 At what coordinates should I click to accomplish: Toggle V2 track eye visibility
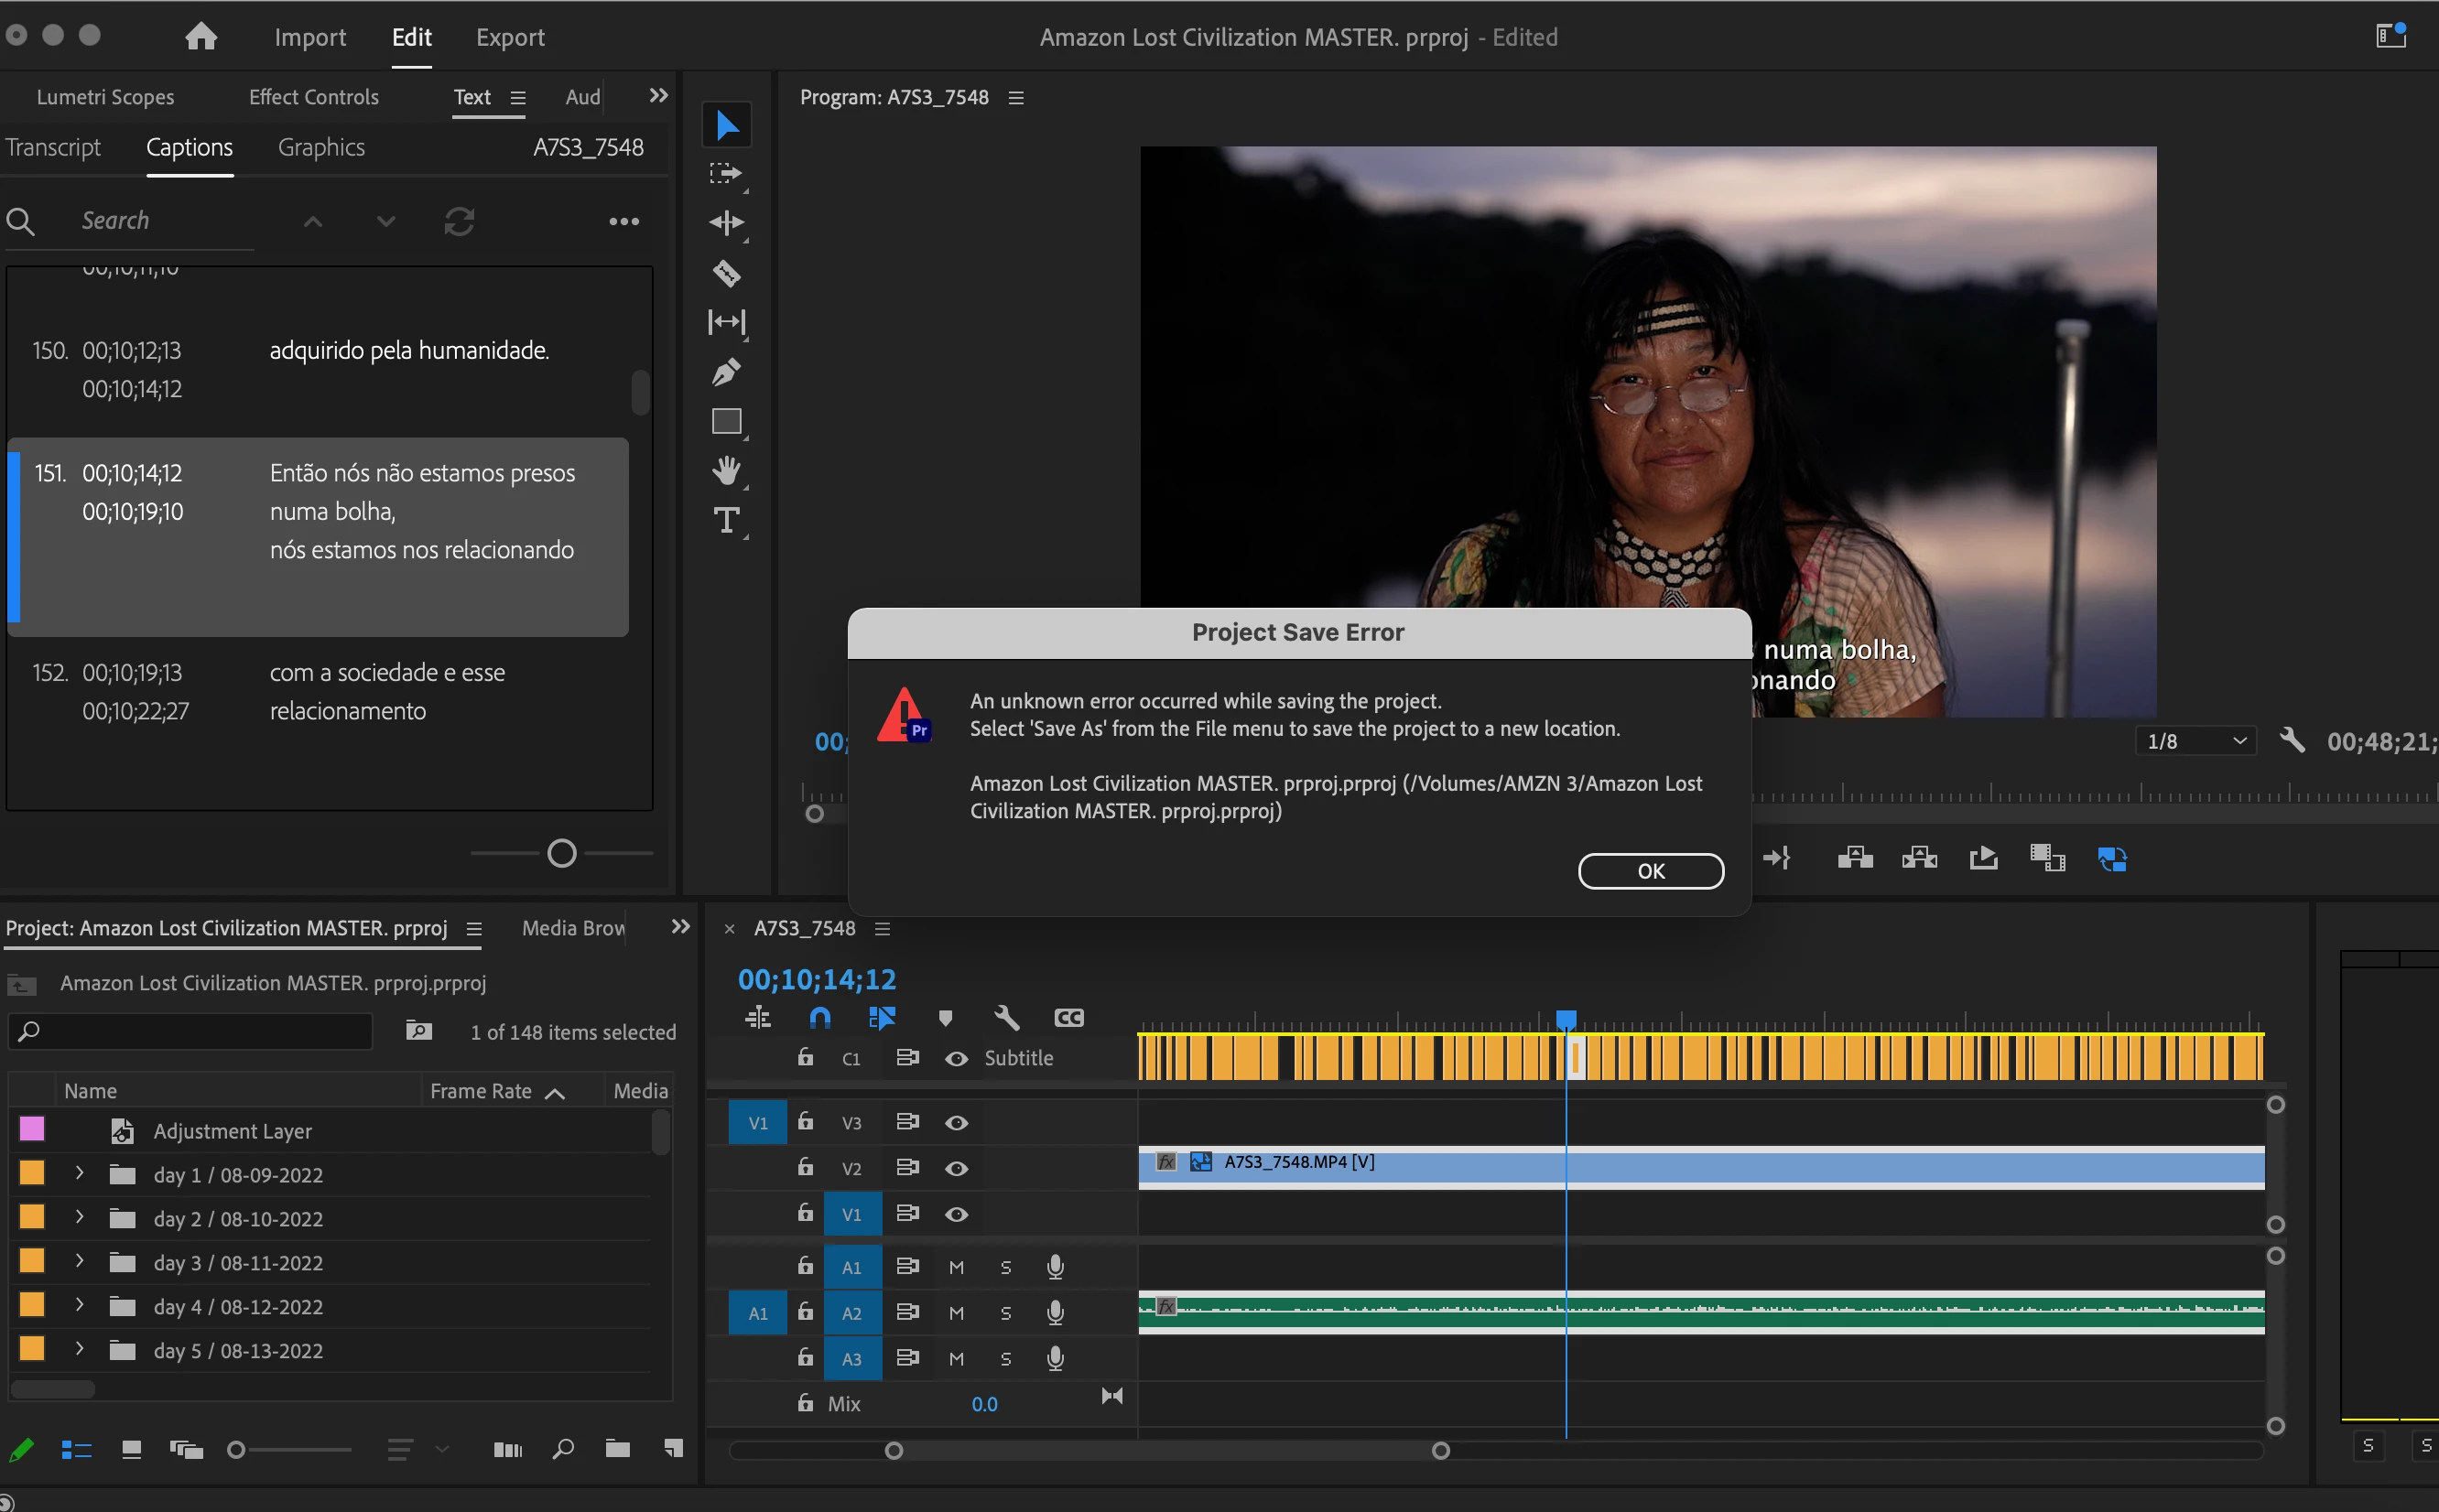pyautogui.click(x=956, y=1168)
